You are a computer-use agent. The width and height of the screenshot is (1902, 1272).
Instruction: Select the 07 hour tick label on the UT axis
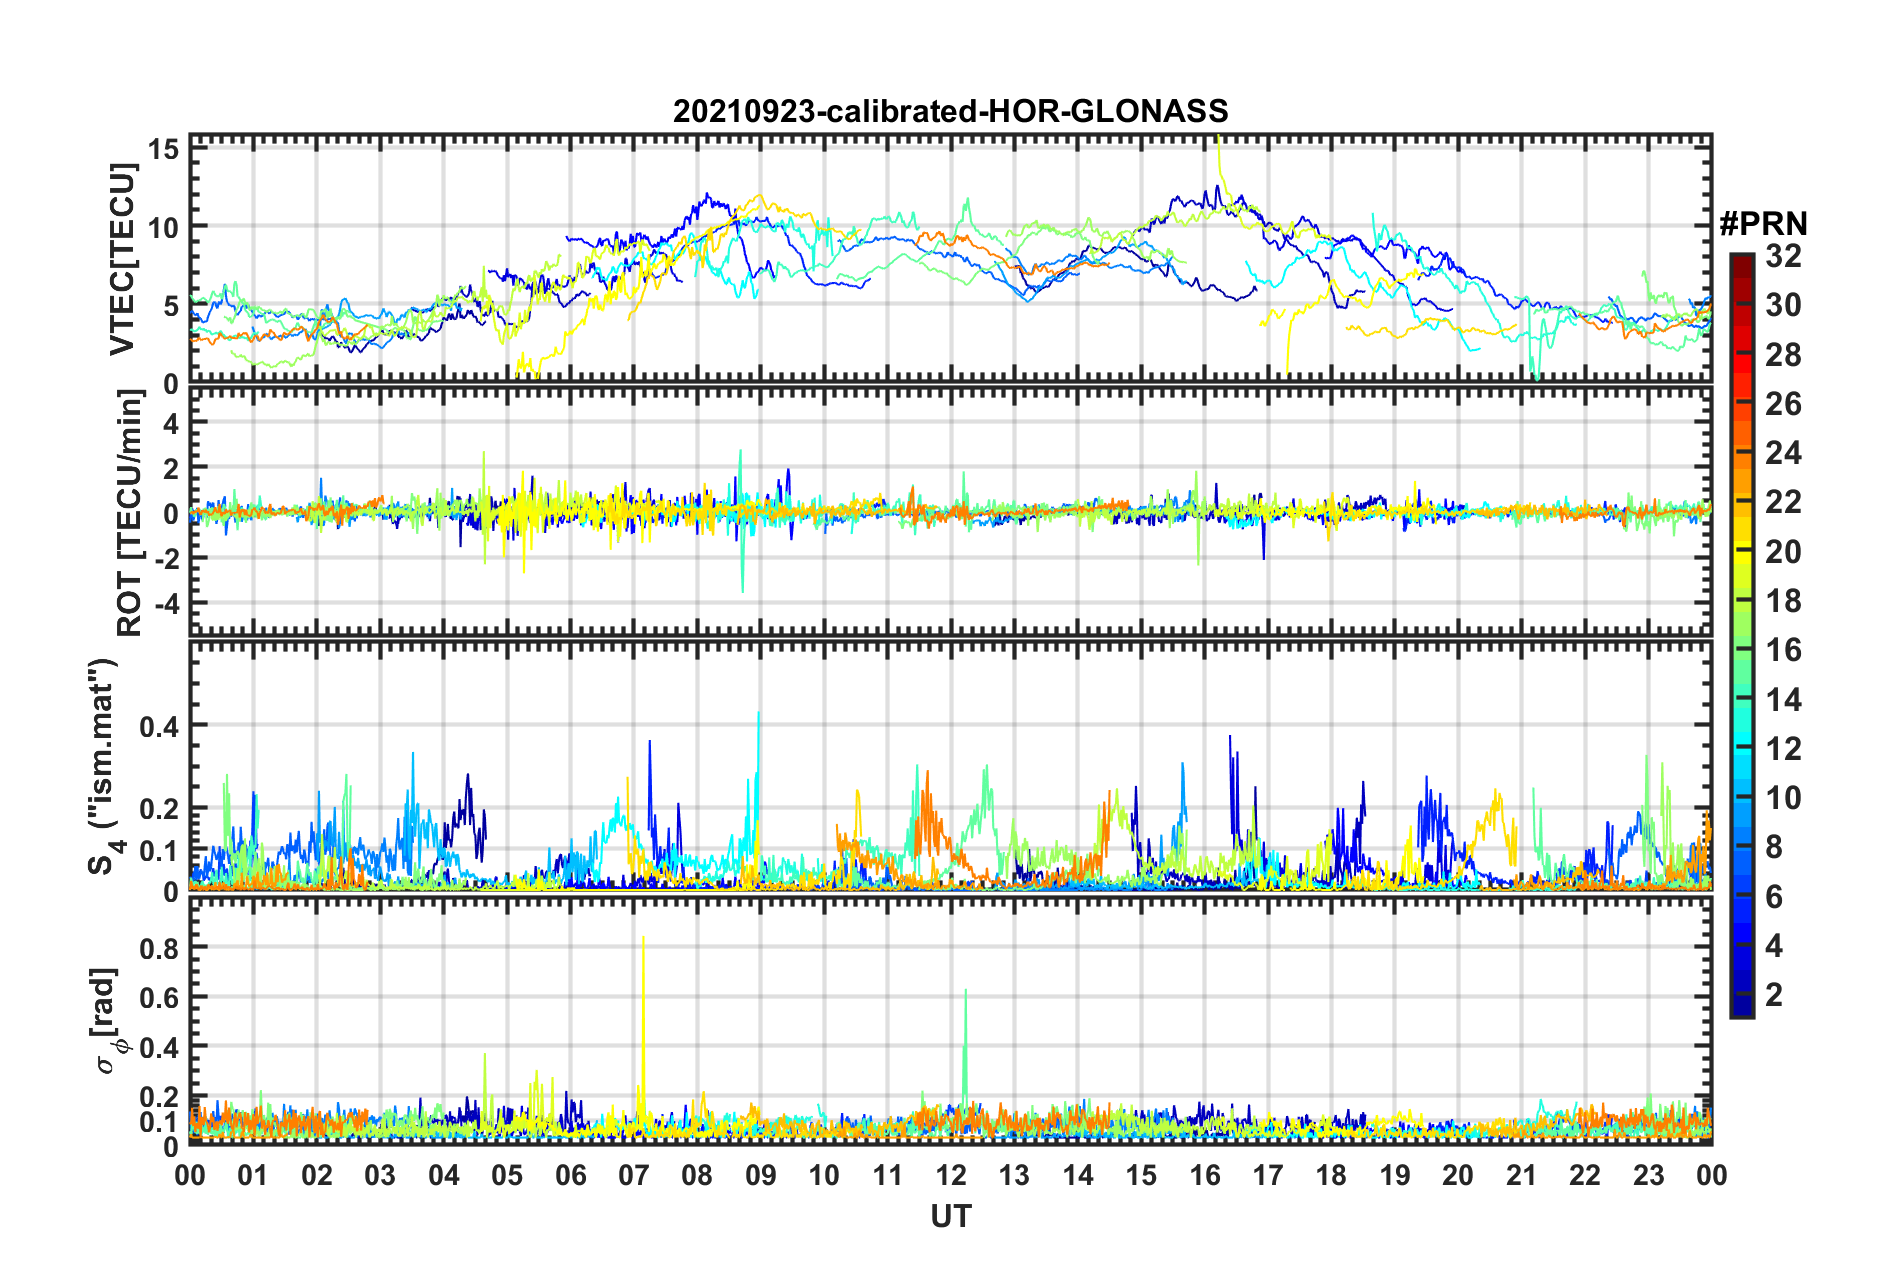click(634, 1175)
